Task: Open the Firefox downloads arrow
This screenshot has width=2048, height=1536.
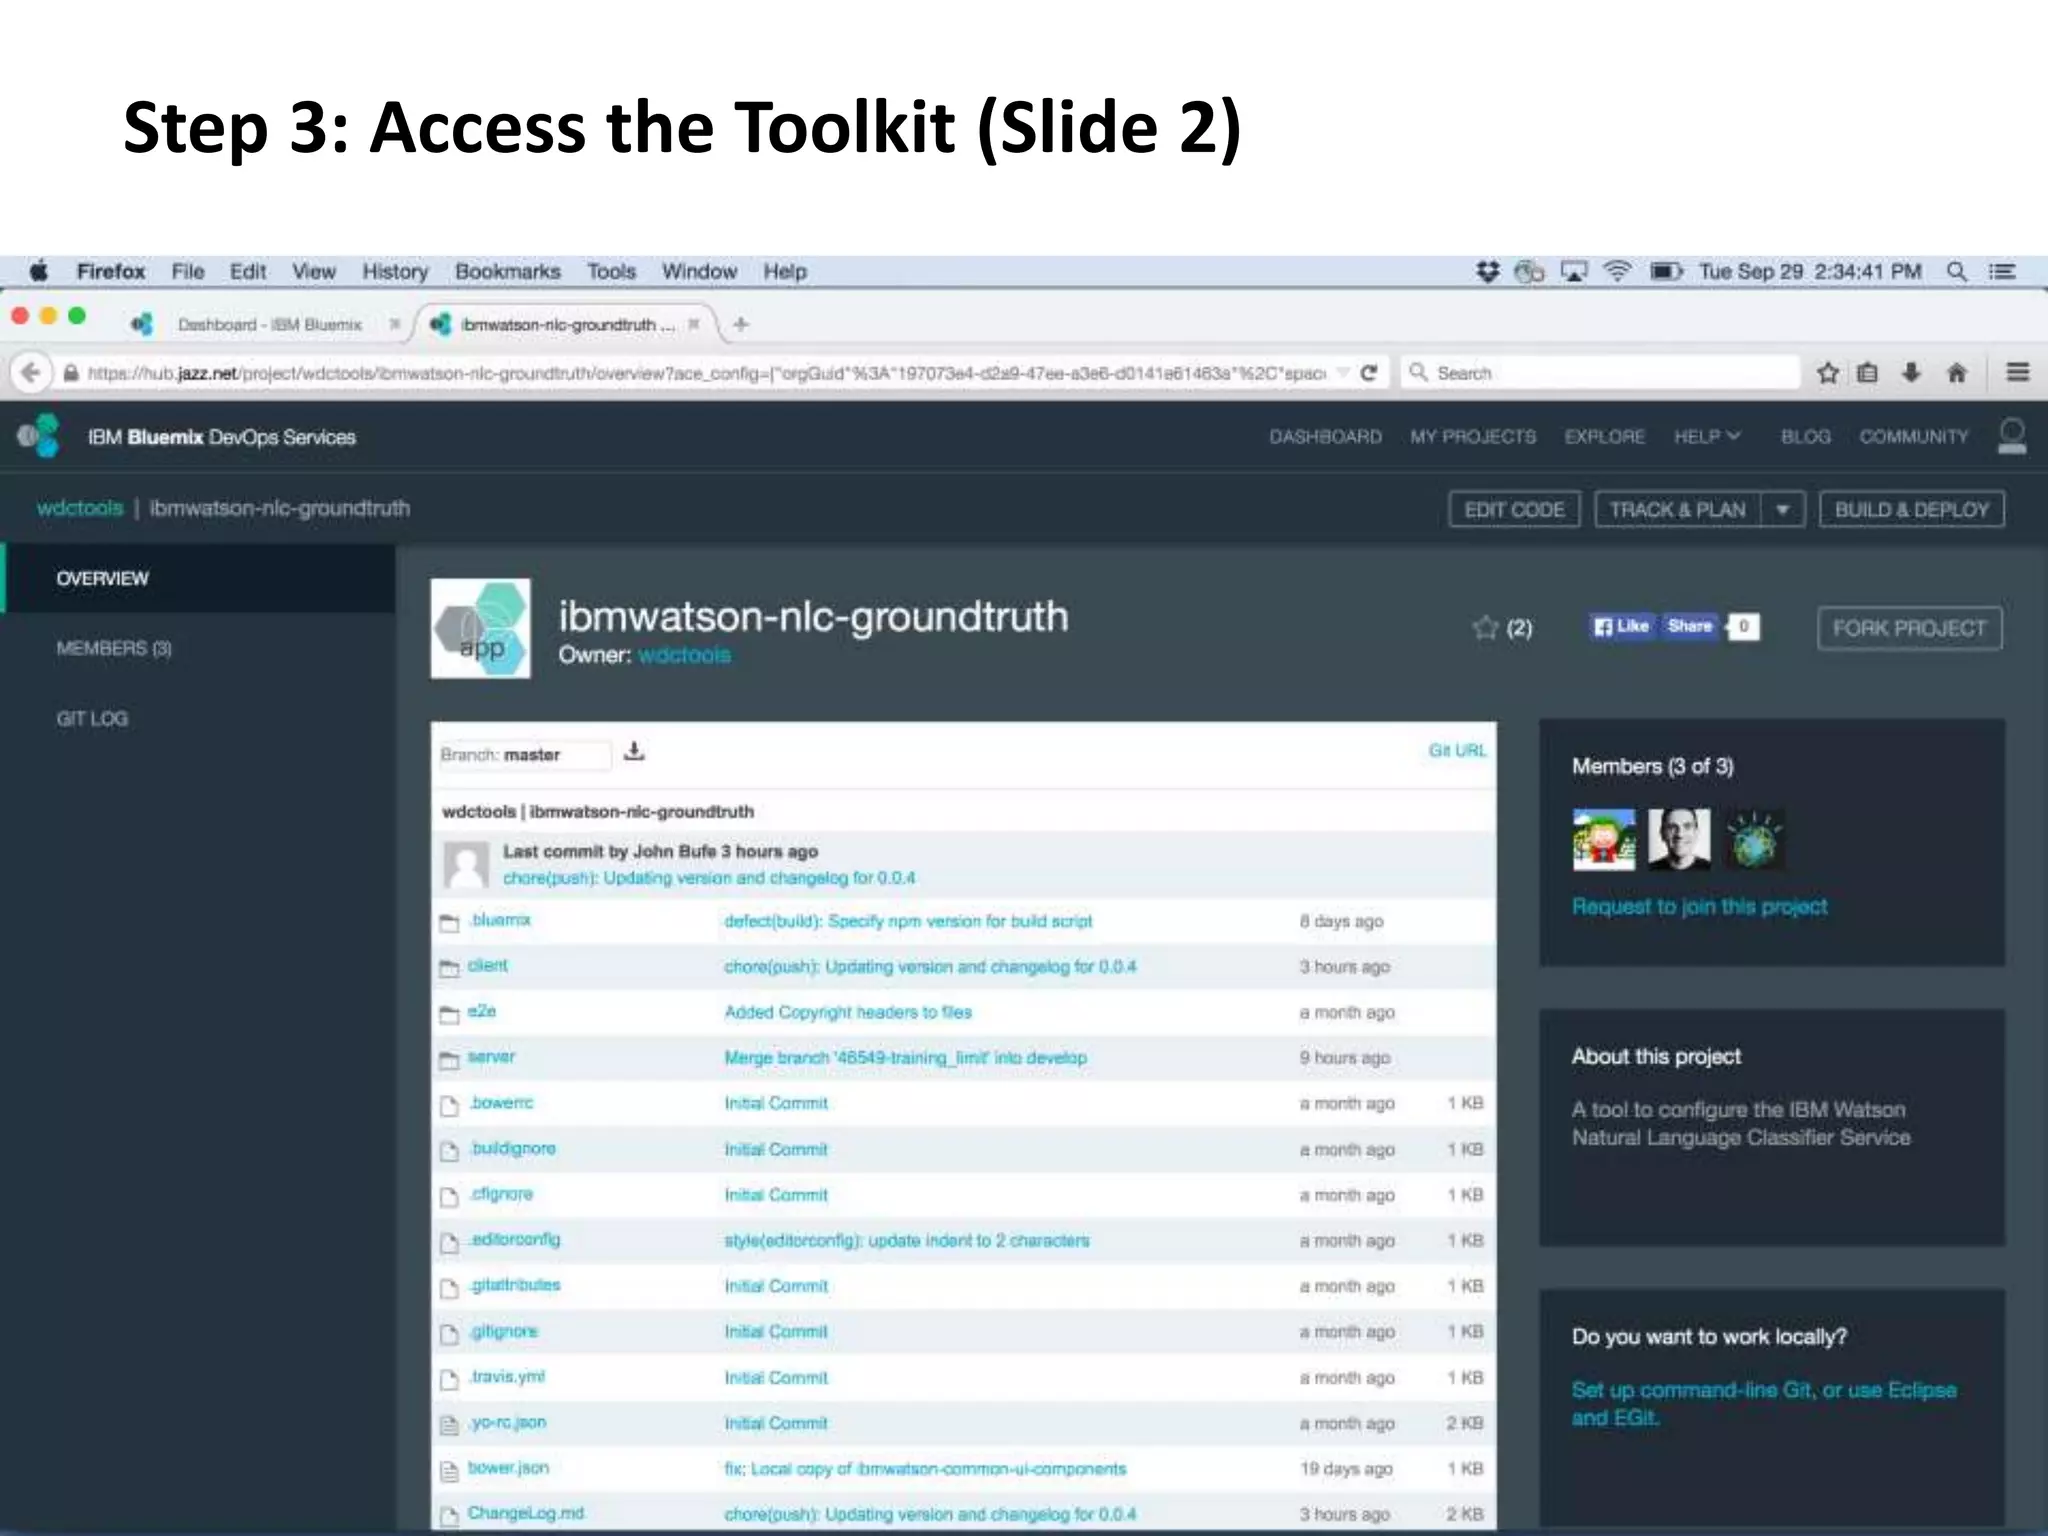Action: [x=1911, y=373]
